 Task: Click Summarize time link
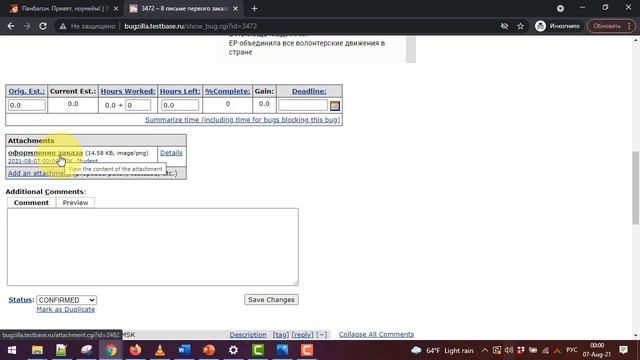click(242, 120)
